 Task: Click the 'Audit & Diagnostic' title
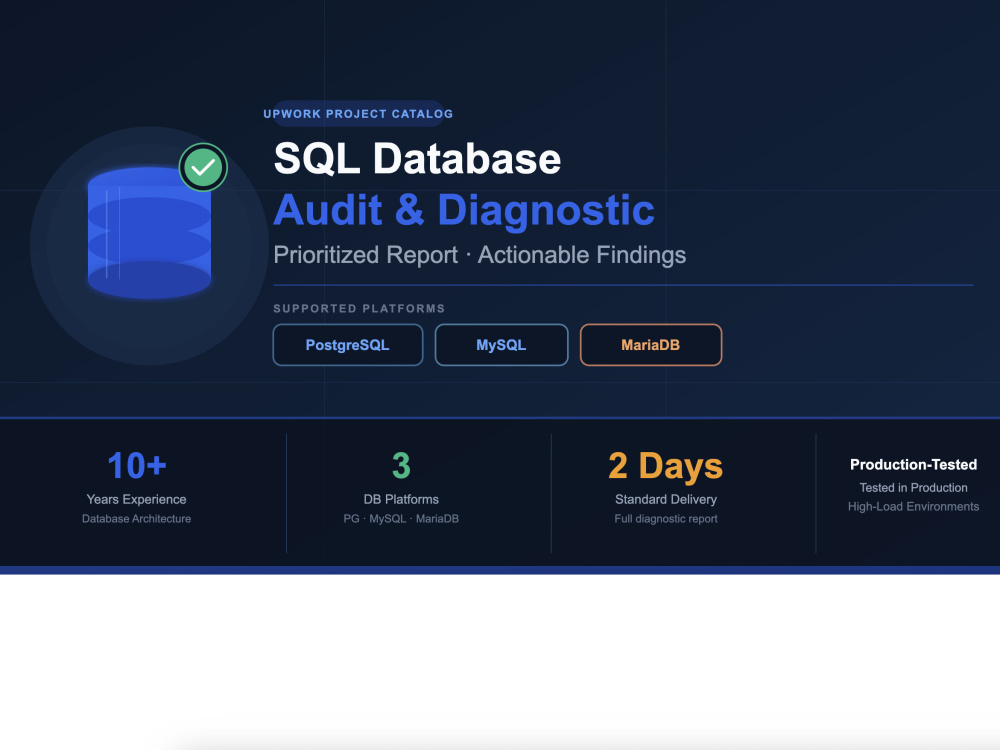click(464, 210)
